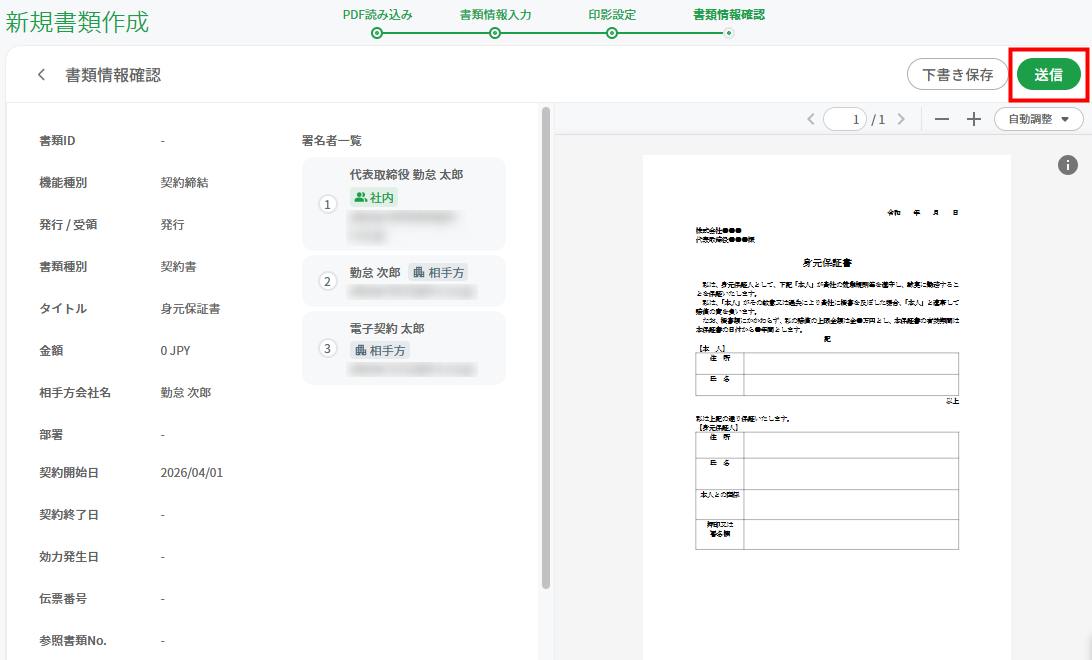Click the 新規書類作成 page heading
The width and height of the screenshot is (1092, 660).
click(77, 22)
